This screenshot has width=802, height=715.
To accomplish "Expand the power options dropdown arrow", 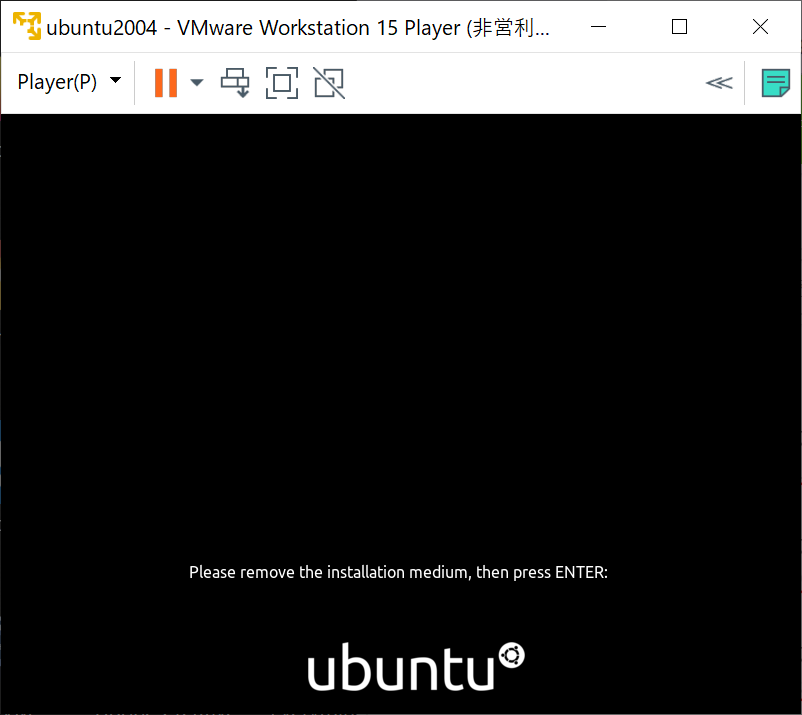I will 197,82.
